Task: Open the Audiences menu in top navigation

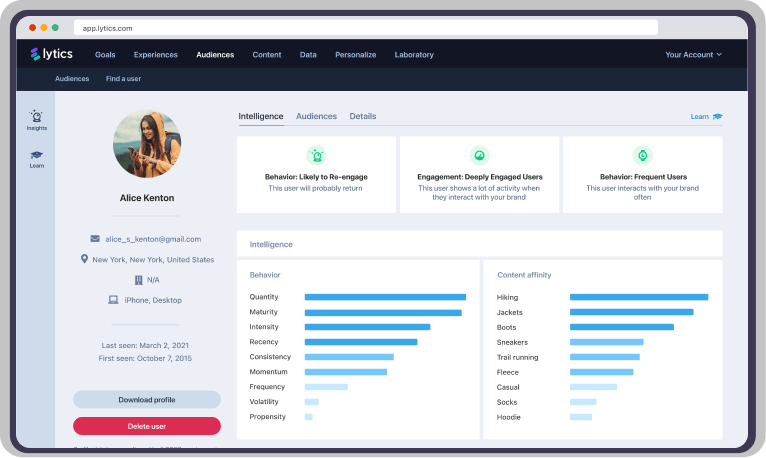Action: [x=215, y=54]
